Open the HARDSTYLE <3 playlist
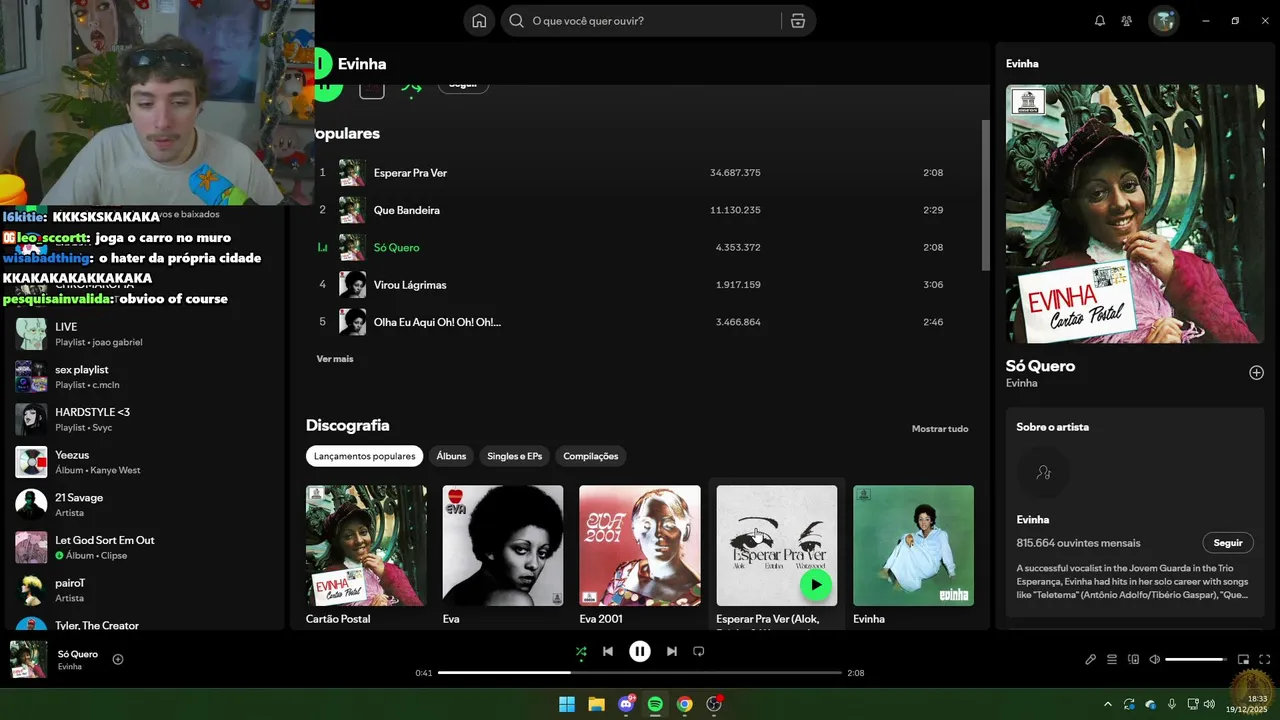 pyautogui.click(x=145, y=419)
